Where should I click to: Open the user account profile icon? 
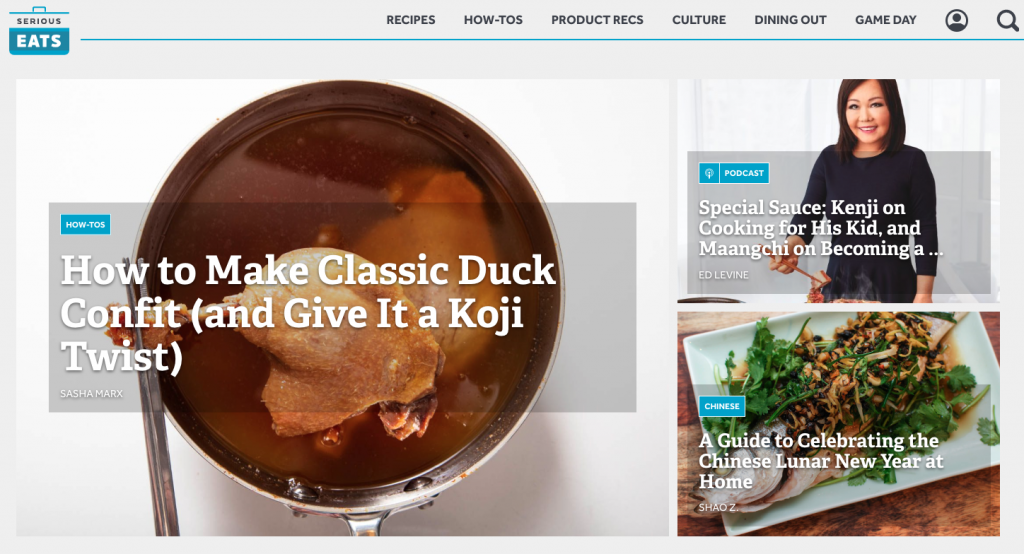(956, 20)
